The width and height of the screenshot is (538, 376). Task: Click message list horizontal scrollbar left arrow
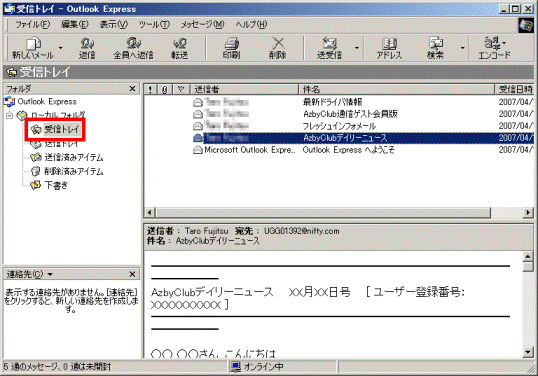coord(150,213)
